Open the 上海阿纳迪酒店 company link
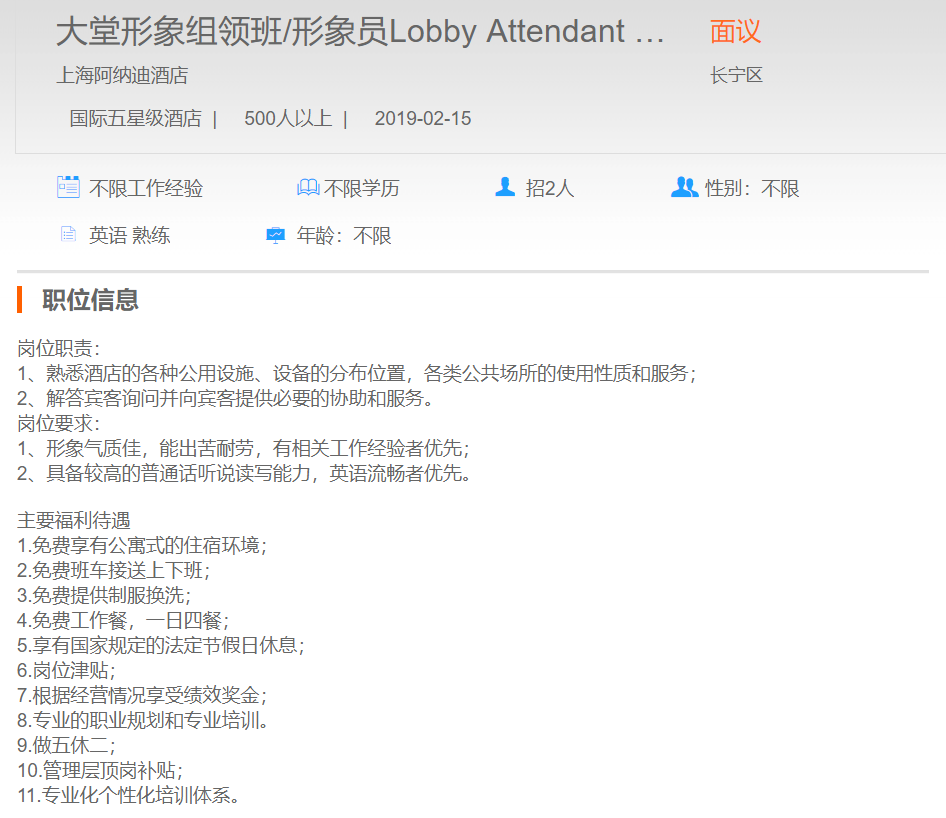 coord(122,75)
